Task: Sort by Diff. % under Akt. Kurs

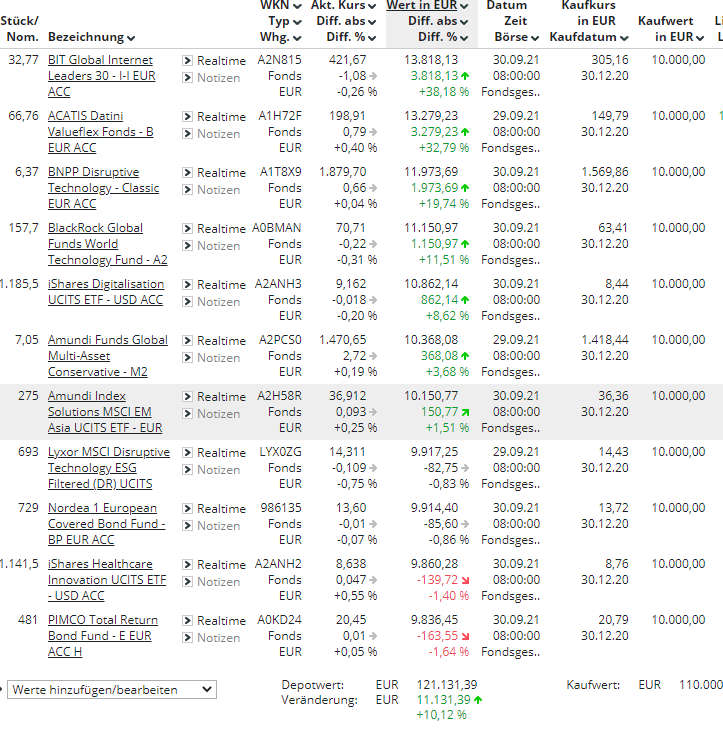Action: click(x=351, y=37)
